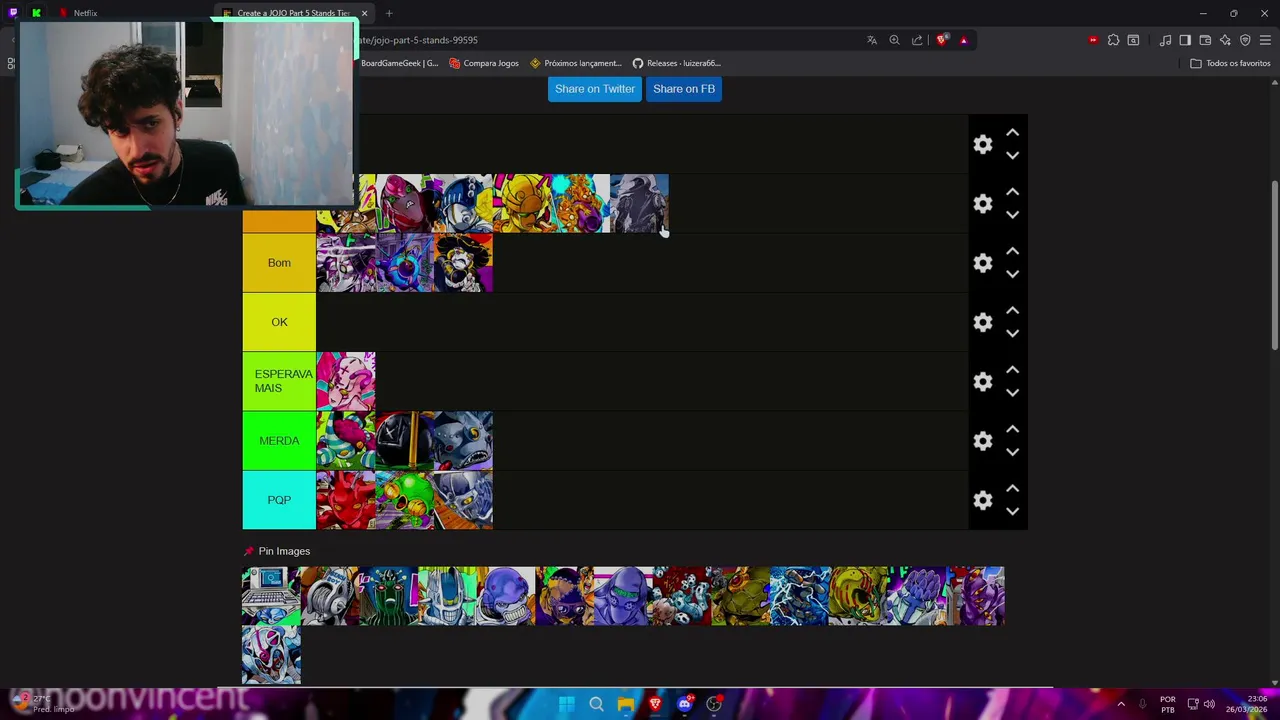Open the Brave VPN shield icon

tap(1245, 40)
